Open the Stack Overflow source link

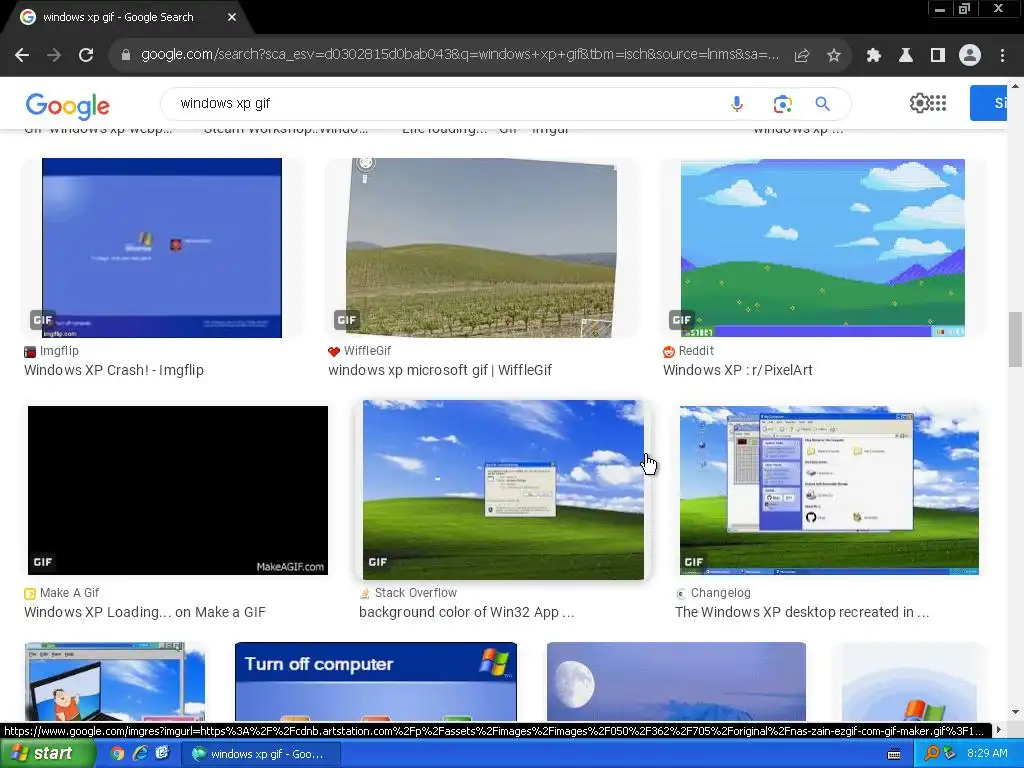[x=408, y=593]
